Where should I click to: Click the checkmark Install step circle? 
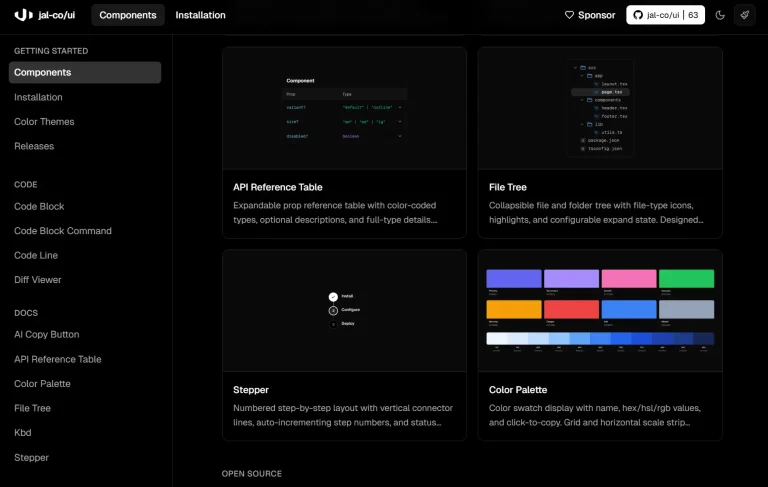click(x=333, y=297)
